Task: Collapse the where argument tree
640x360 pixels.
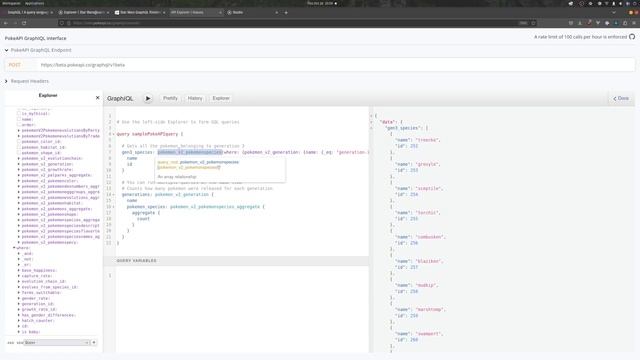Action: click(14, 248)
